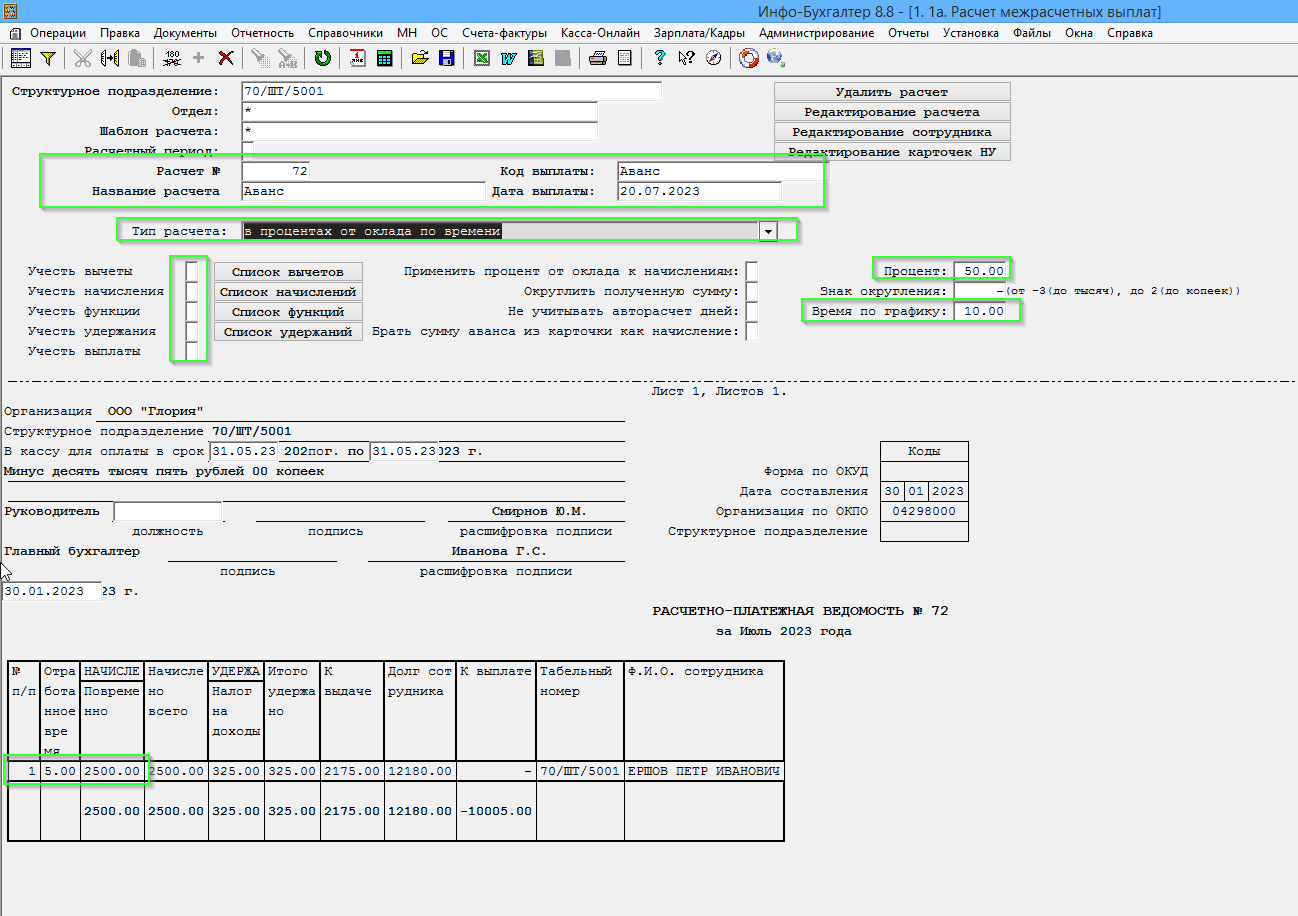The width and height of the screenshot is (1298, 916).
Task: Toggle the Учесть выплаты checkbox
Action: point(192,351)
